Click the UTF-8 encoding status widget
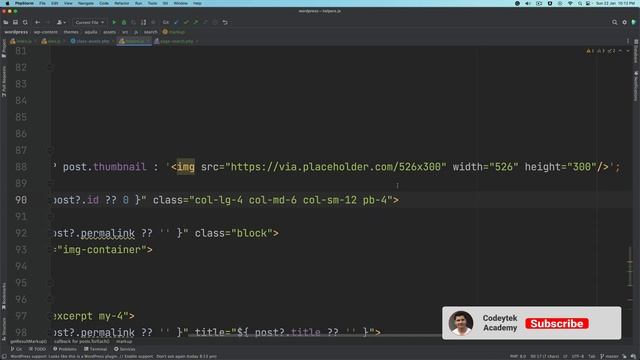 click(x=578, y=356)
